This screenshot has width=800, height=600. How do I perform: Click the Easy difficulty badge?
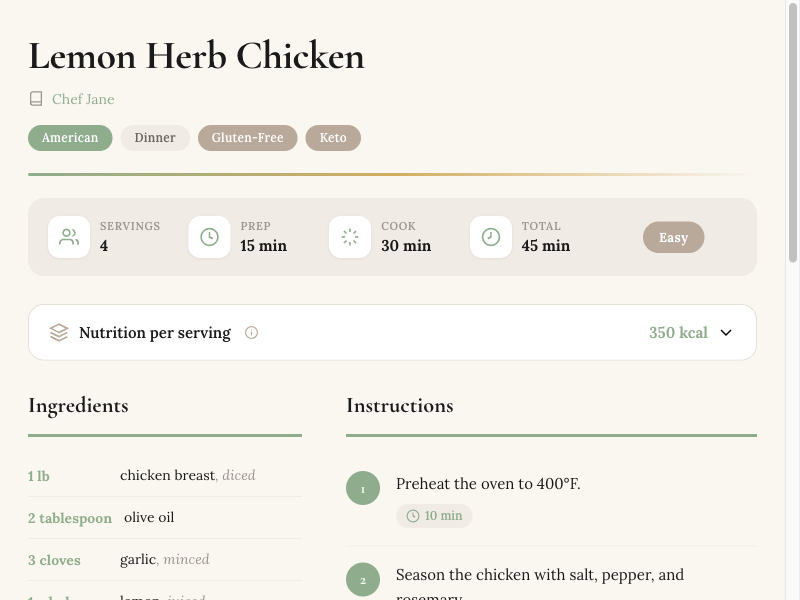point(673,237)
